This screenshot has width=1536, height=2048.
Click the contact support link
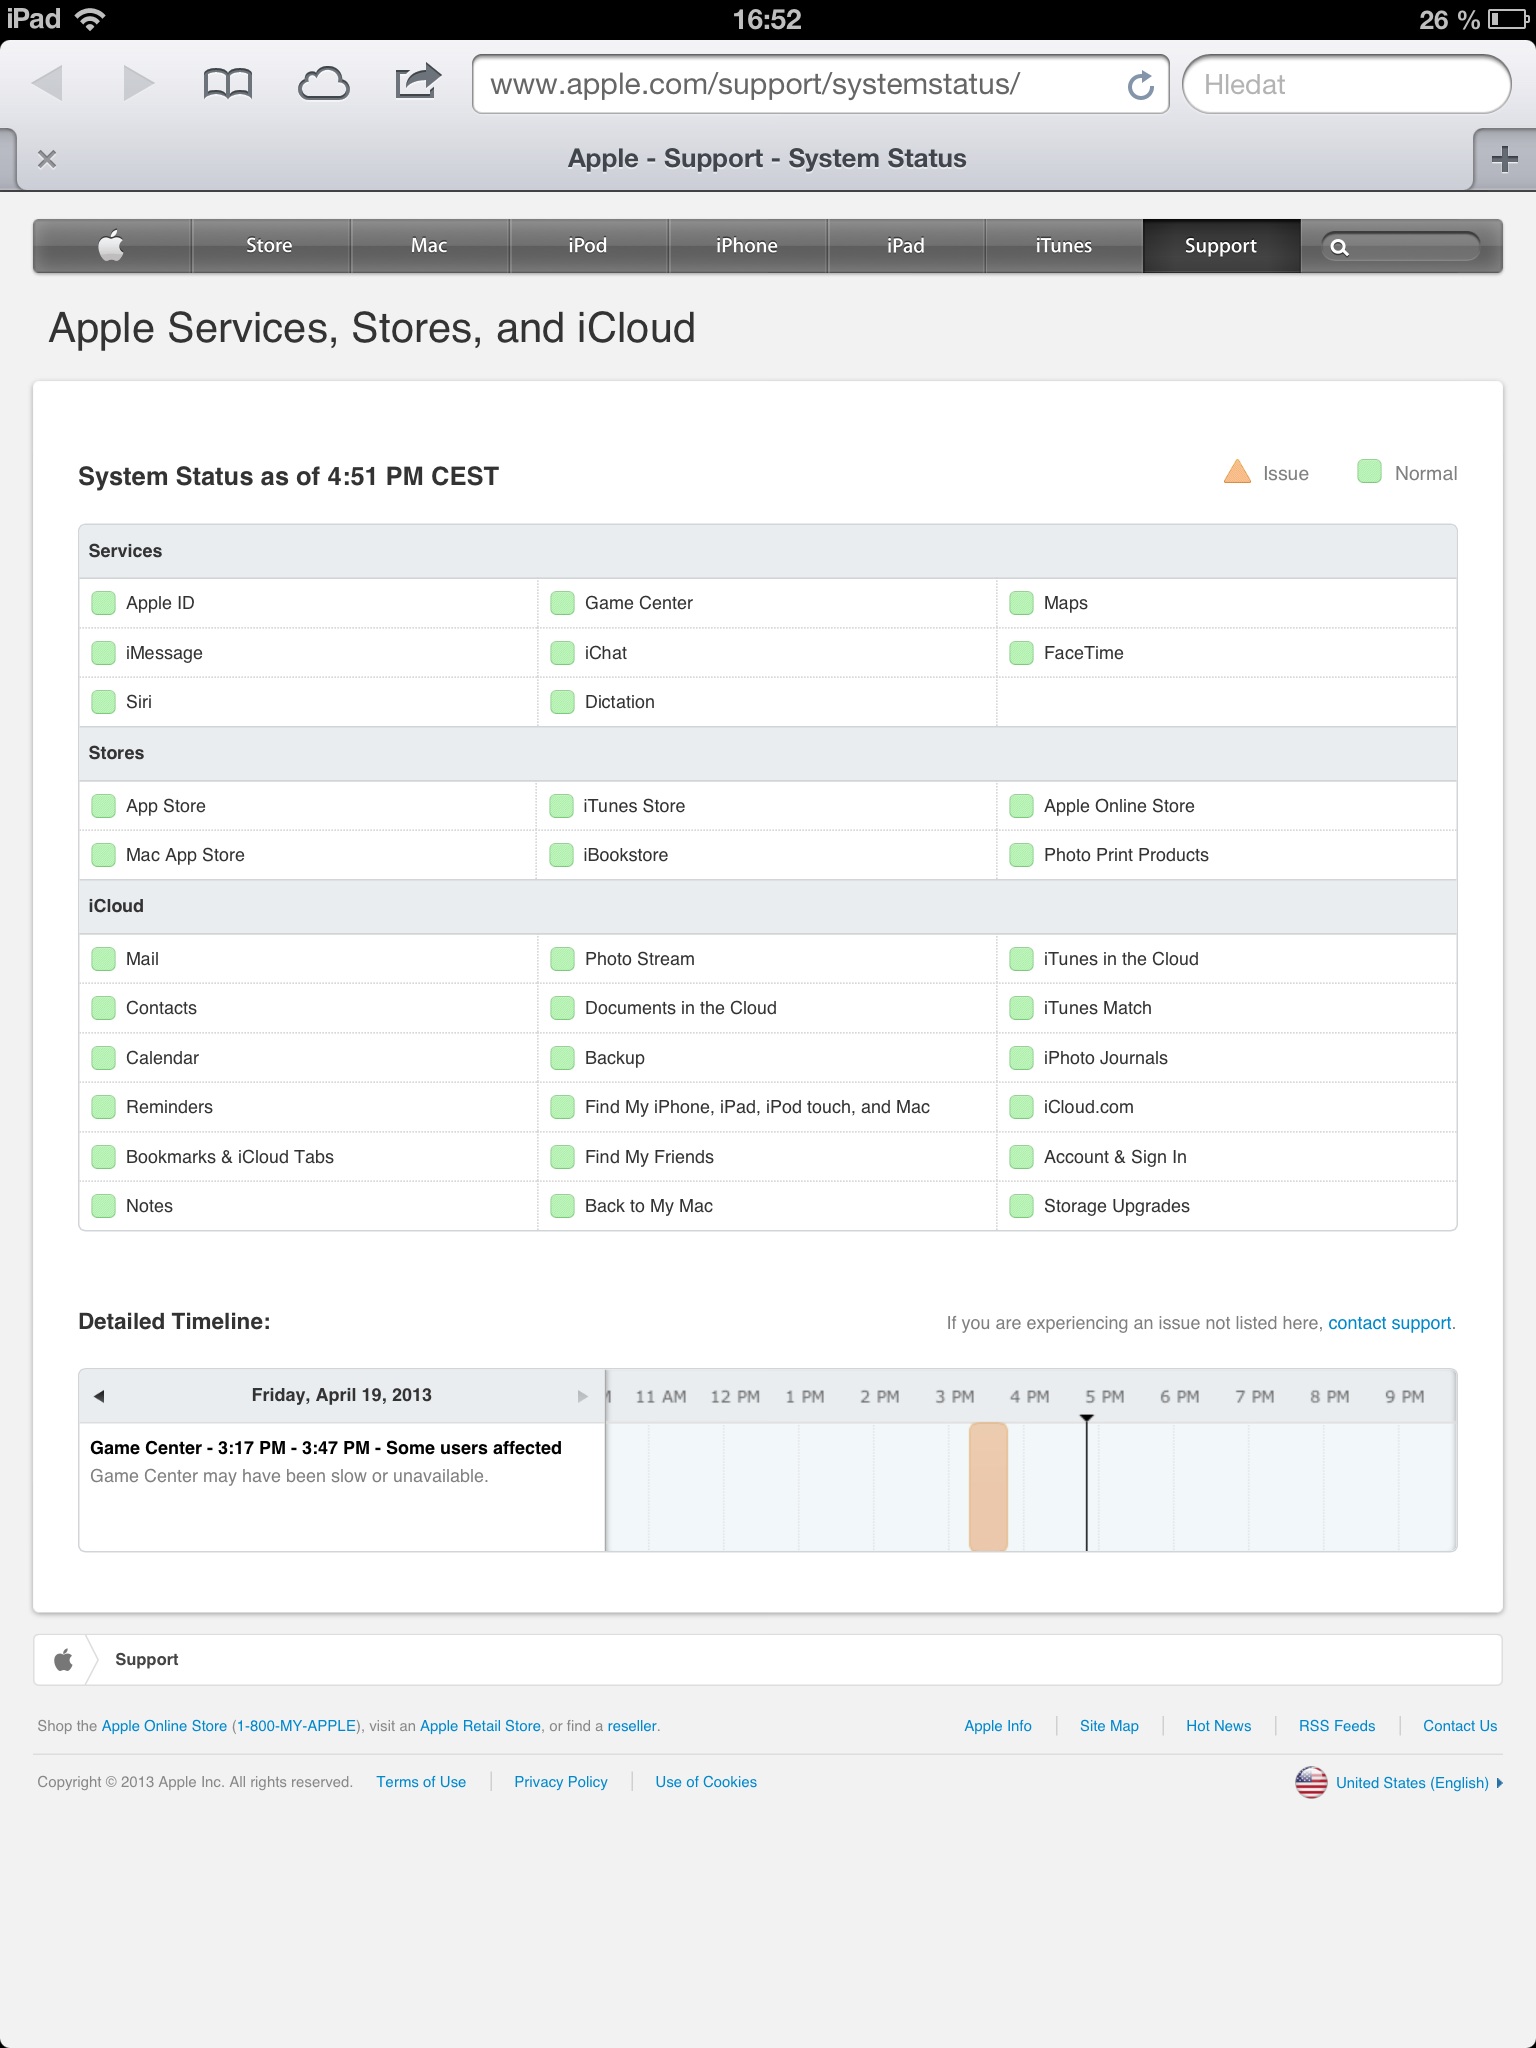point(1389,1323)
